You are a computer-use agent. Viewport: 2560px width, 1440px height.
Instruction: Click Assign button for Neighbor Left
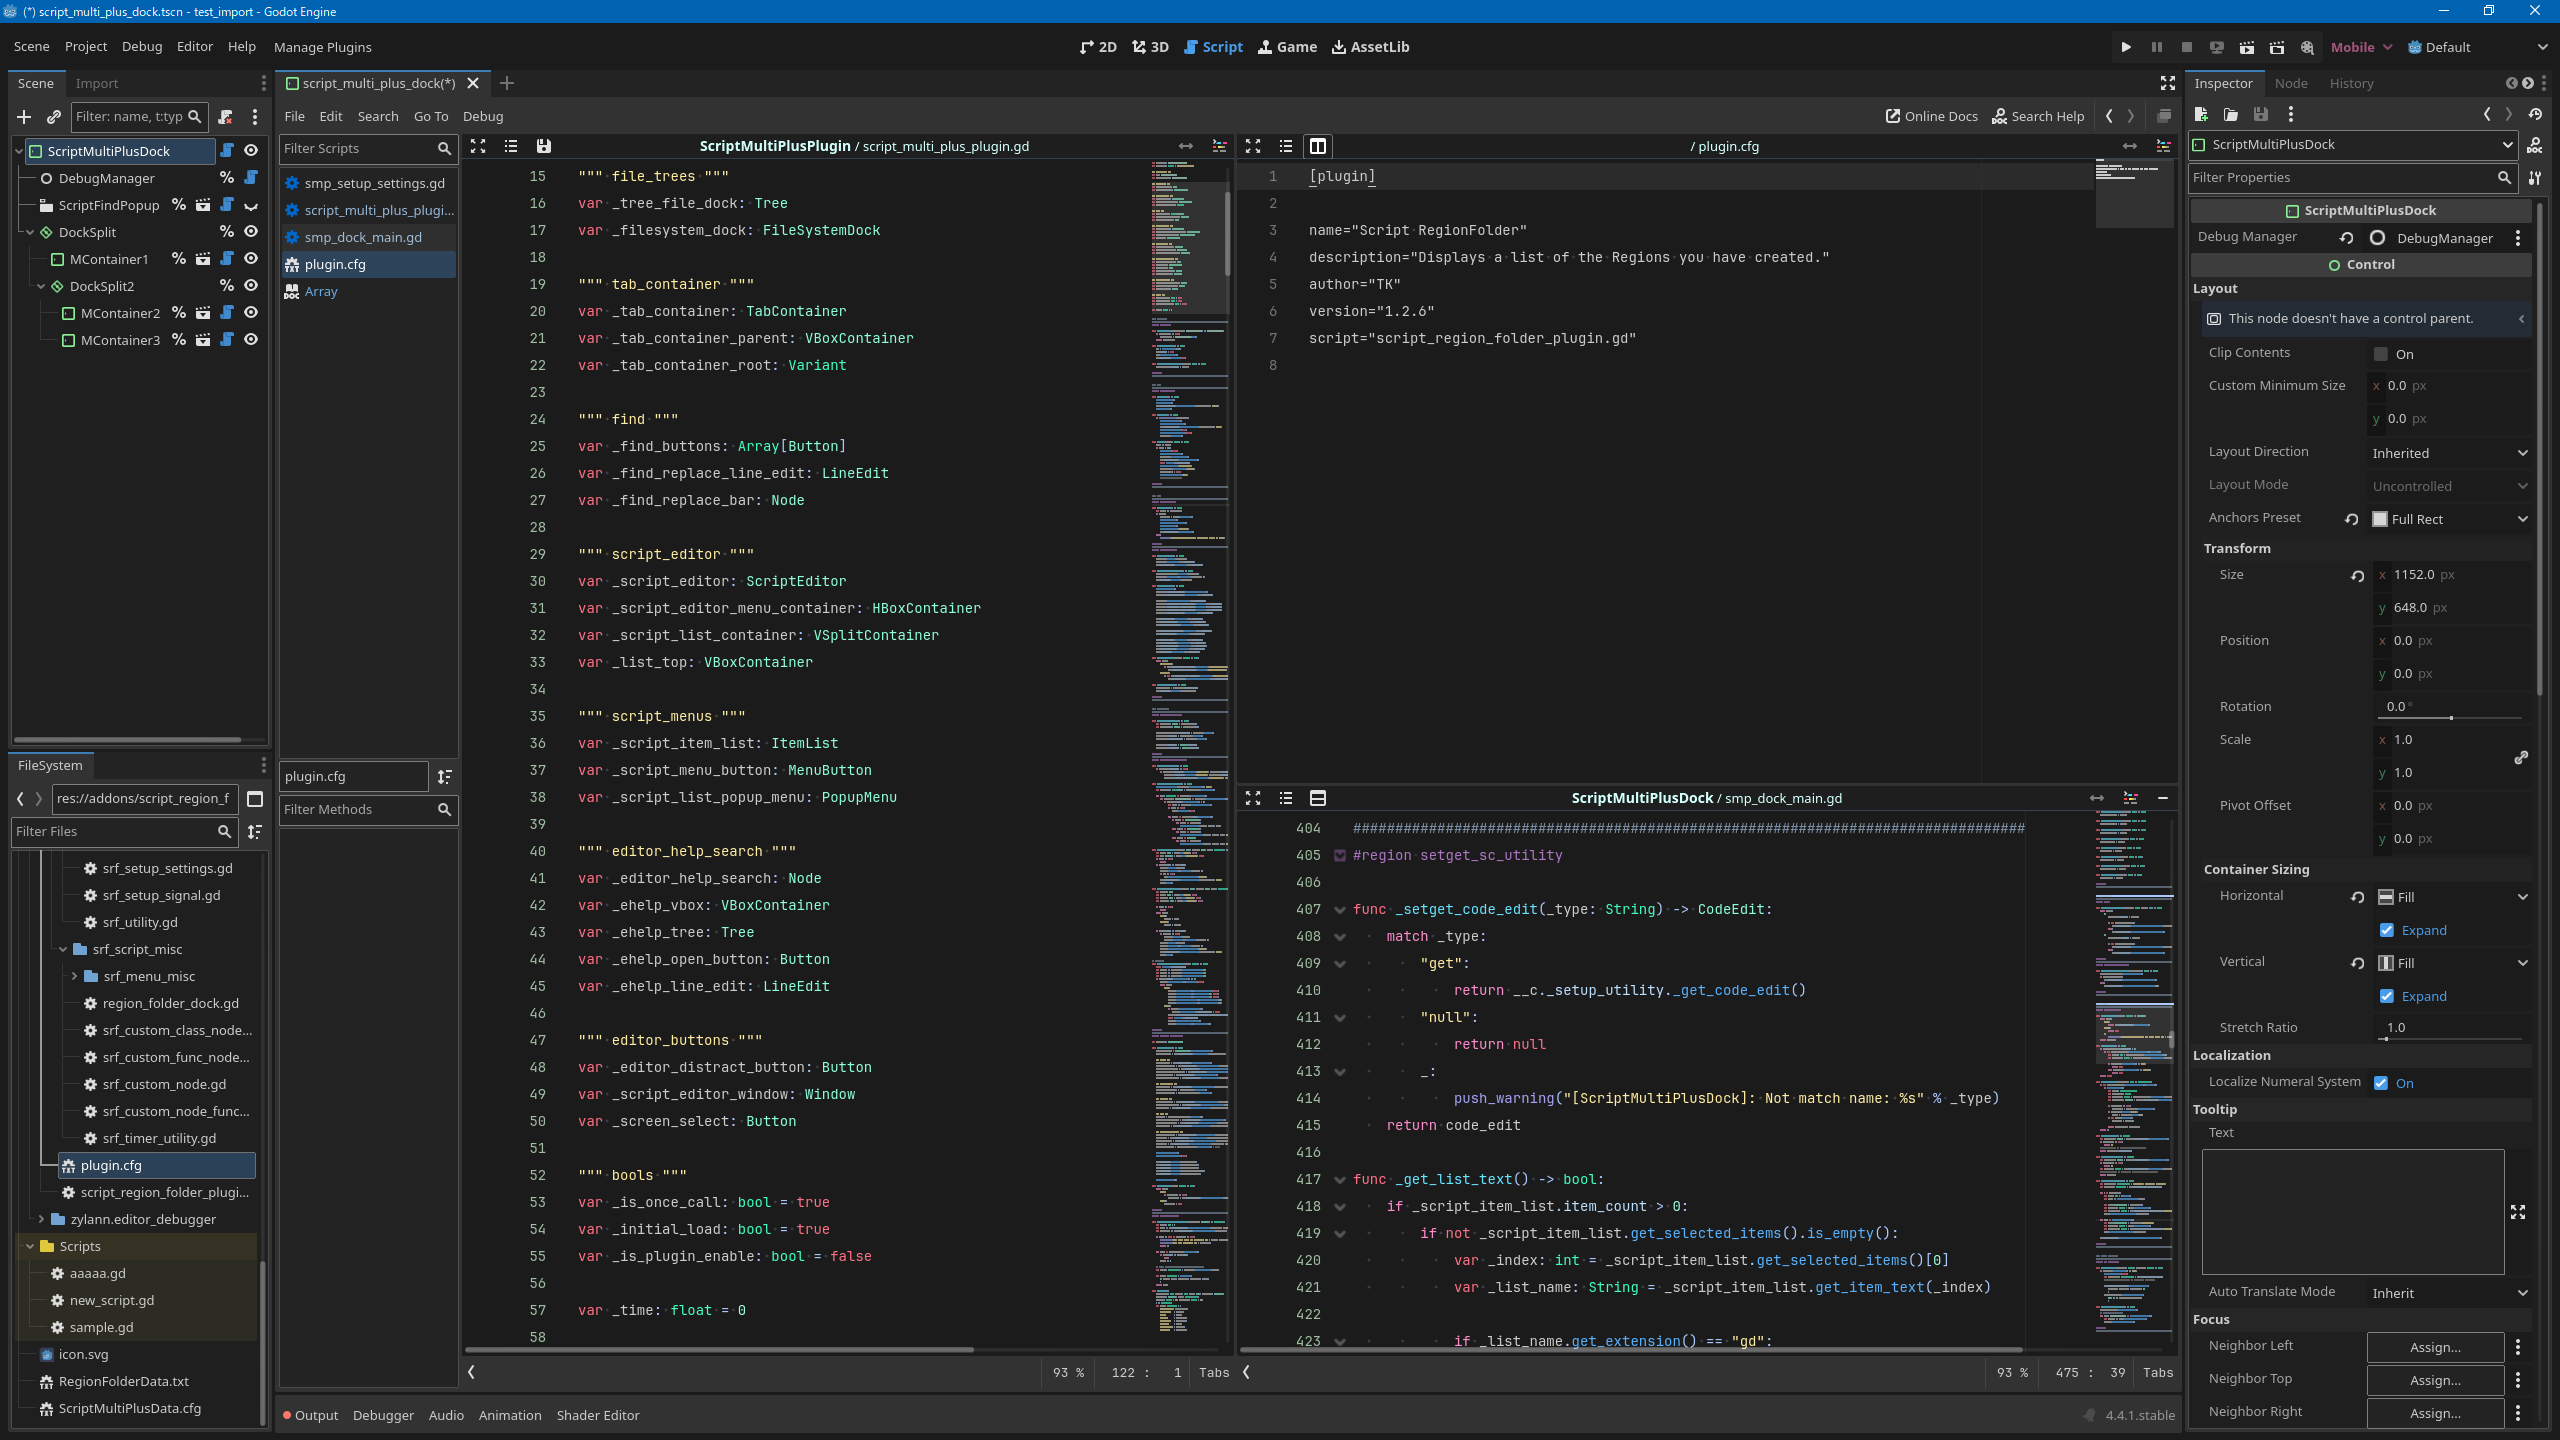click(x=2434, y=1347)
